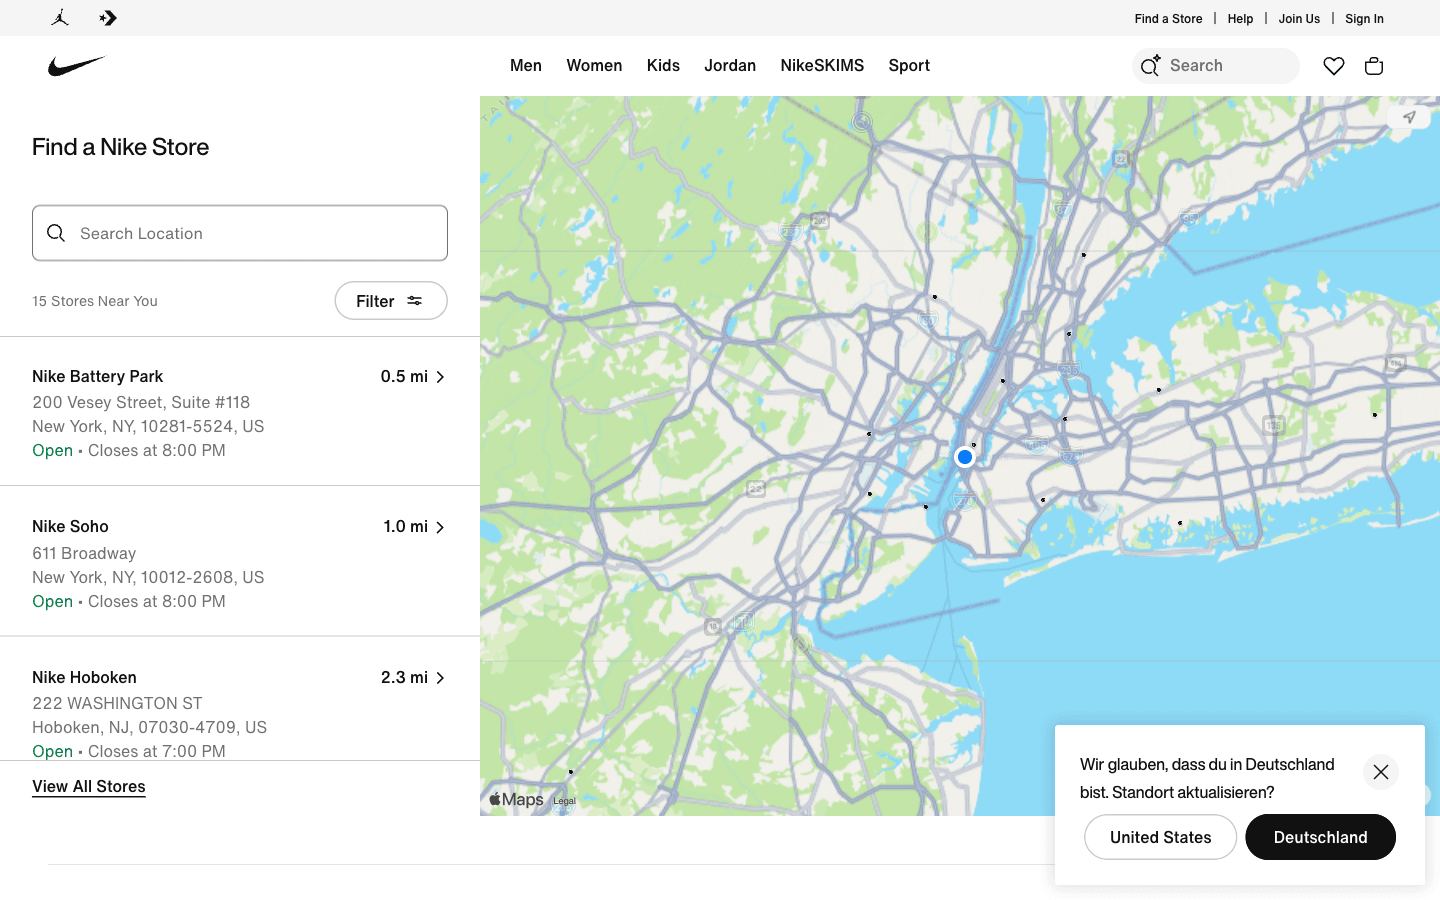Click the Apple Maps logo on the map
The width and height of the screenshot is (1440, 900).
tap(516, 799)
